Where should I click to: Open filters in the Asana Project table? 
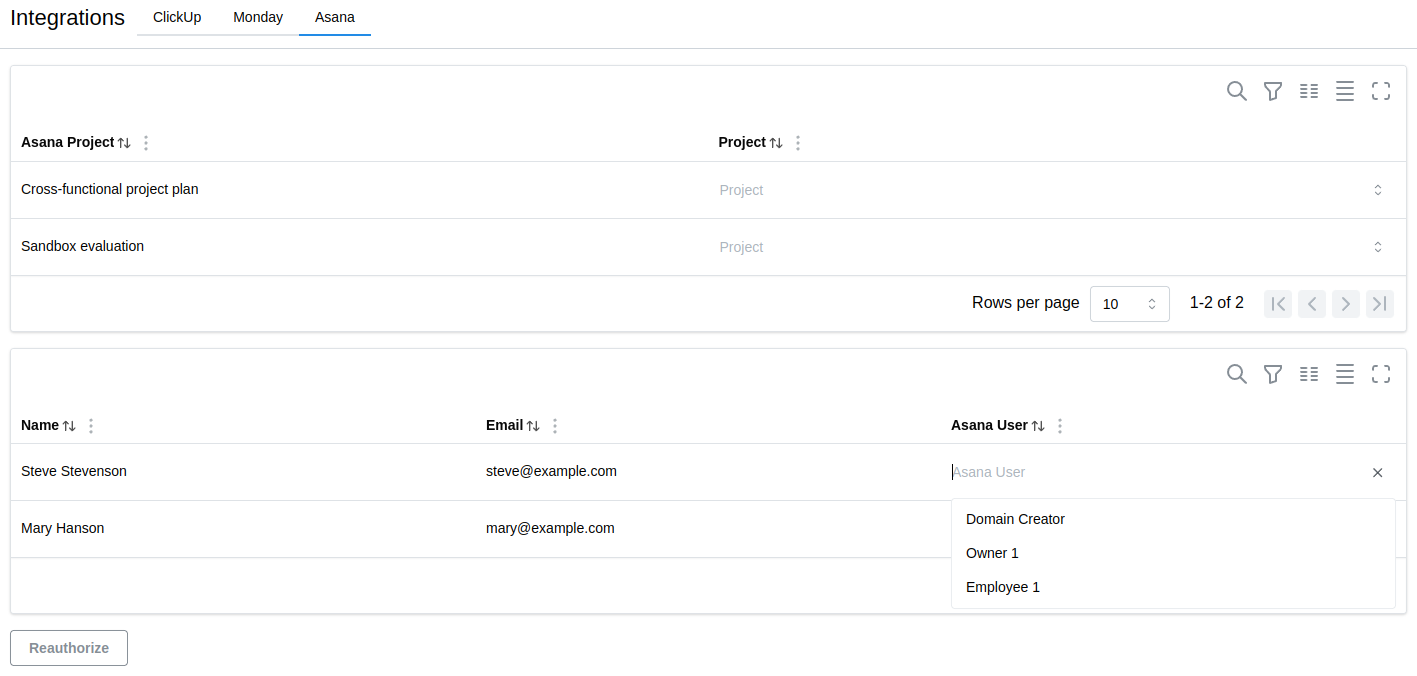point(1273,91)
